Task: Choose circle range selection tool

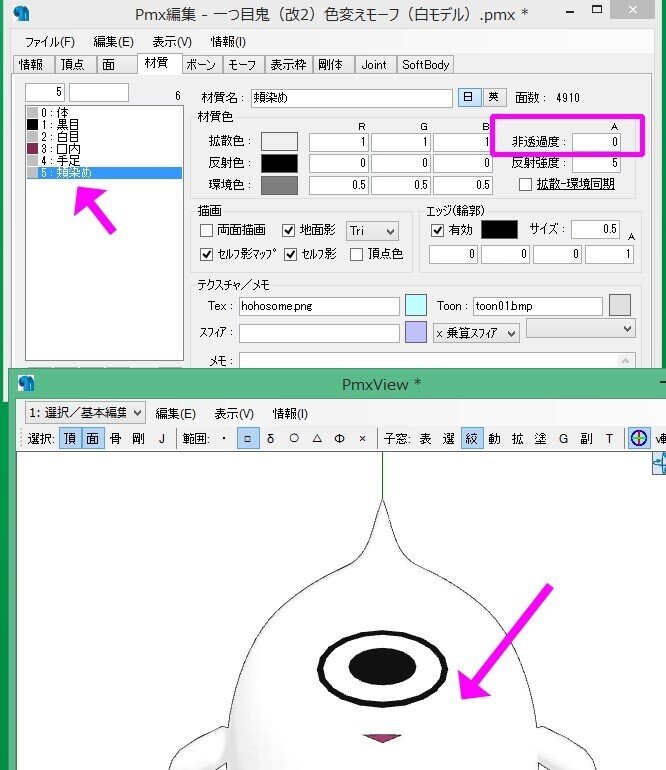Action: 294,438
